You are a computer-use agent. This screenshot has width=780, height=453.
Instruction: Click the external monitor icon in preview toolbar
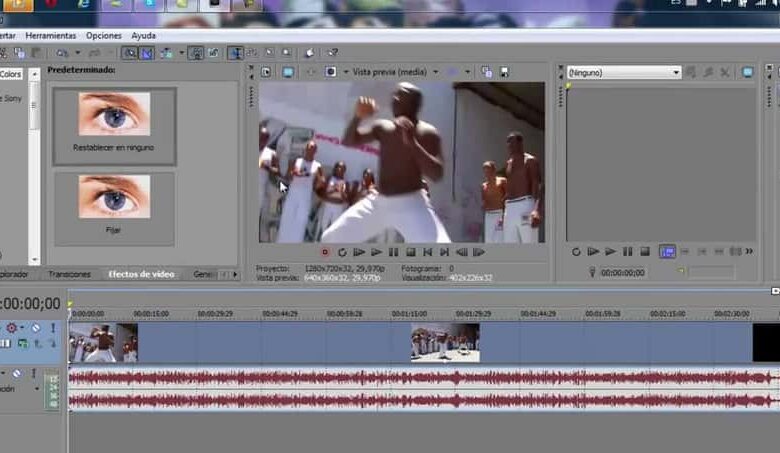pos(288,72)
